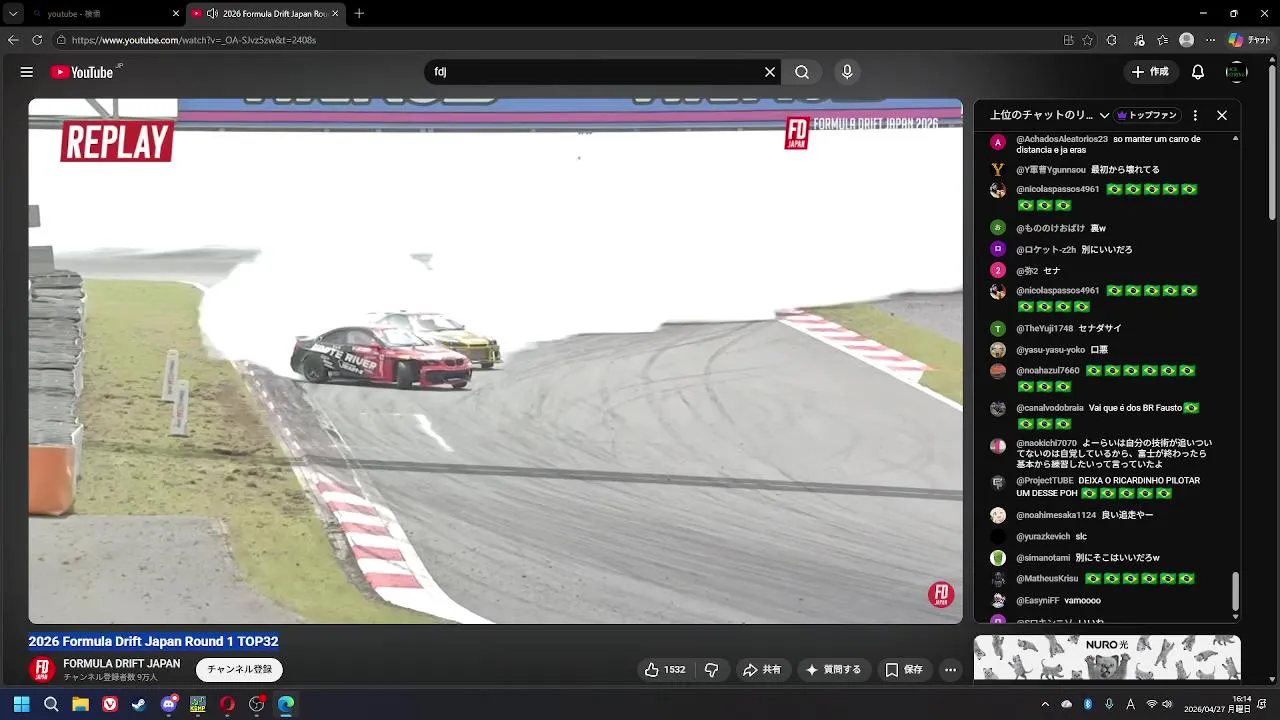Start voice search with microphone
Screen dimensions: 1280x720
click(x=847, y=72)
